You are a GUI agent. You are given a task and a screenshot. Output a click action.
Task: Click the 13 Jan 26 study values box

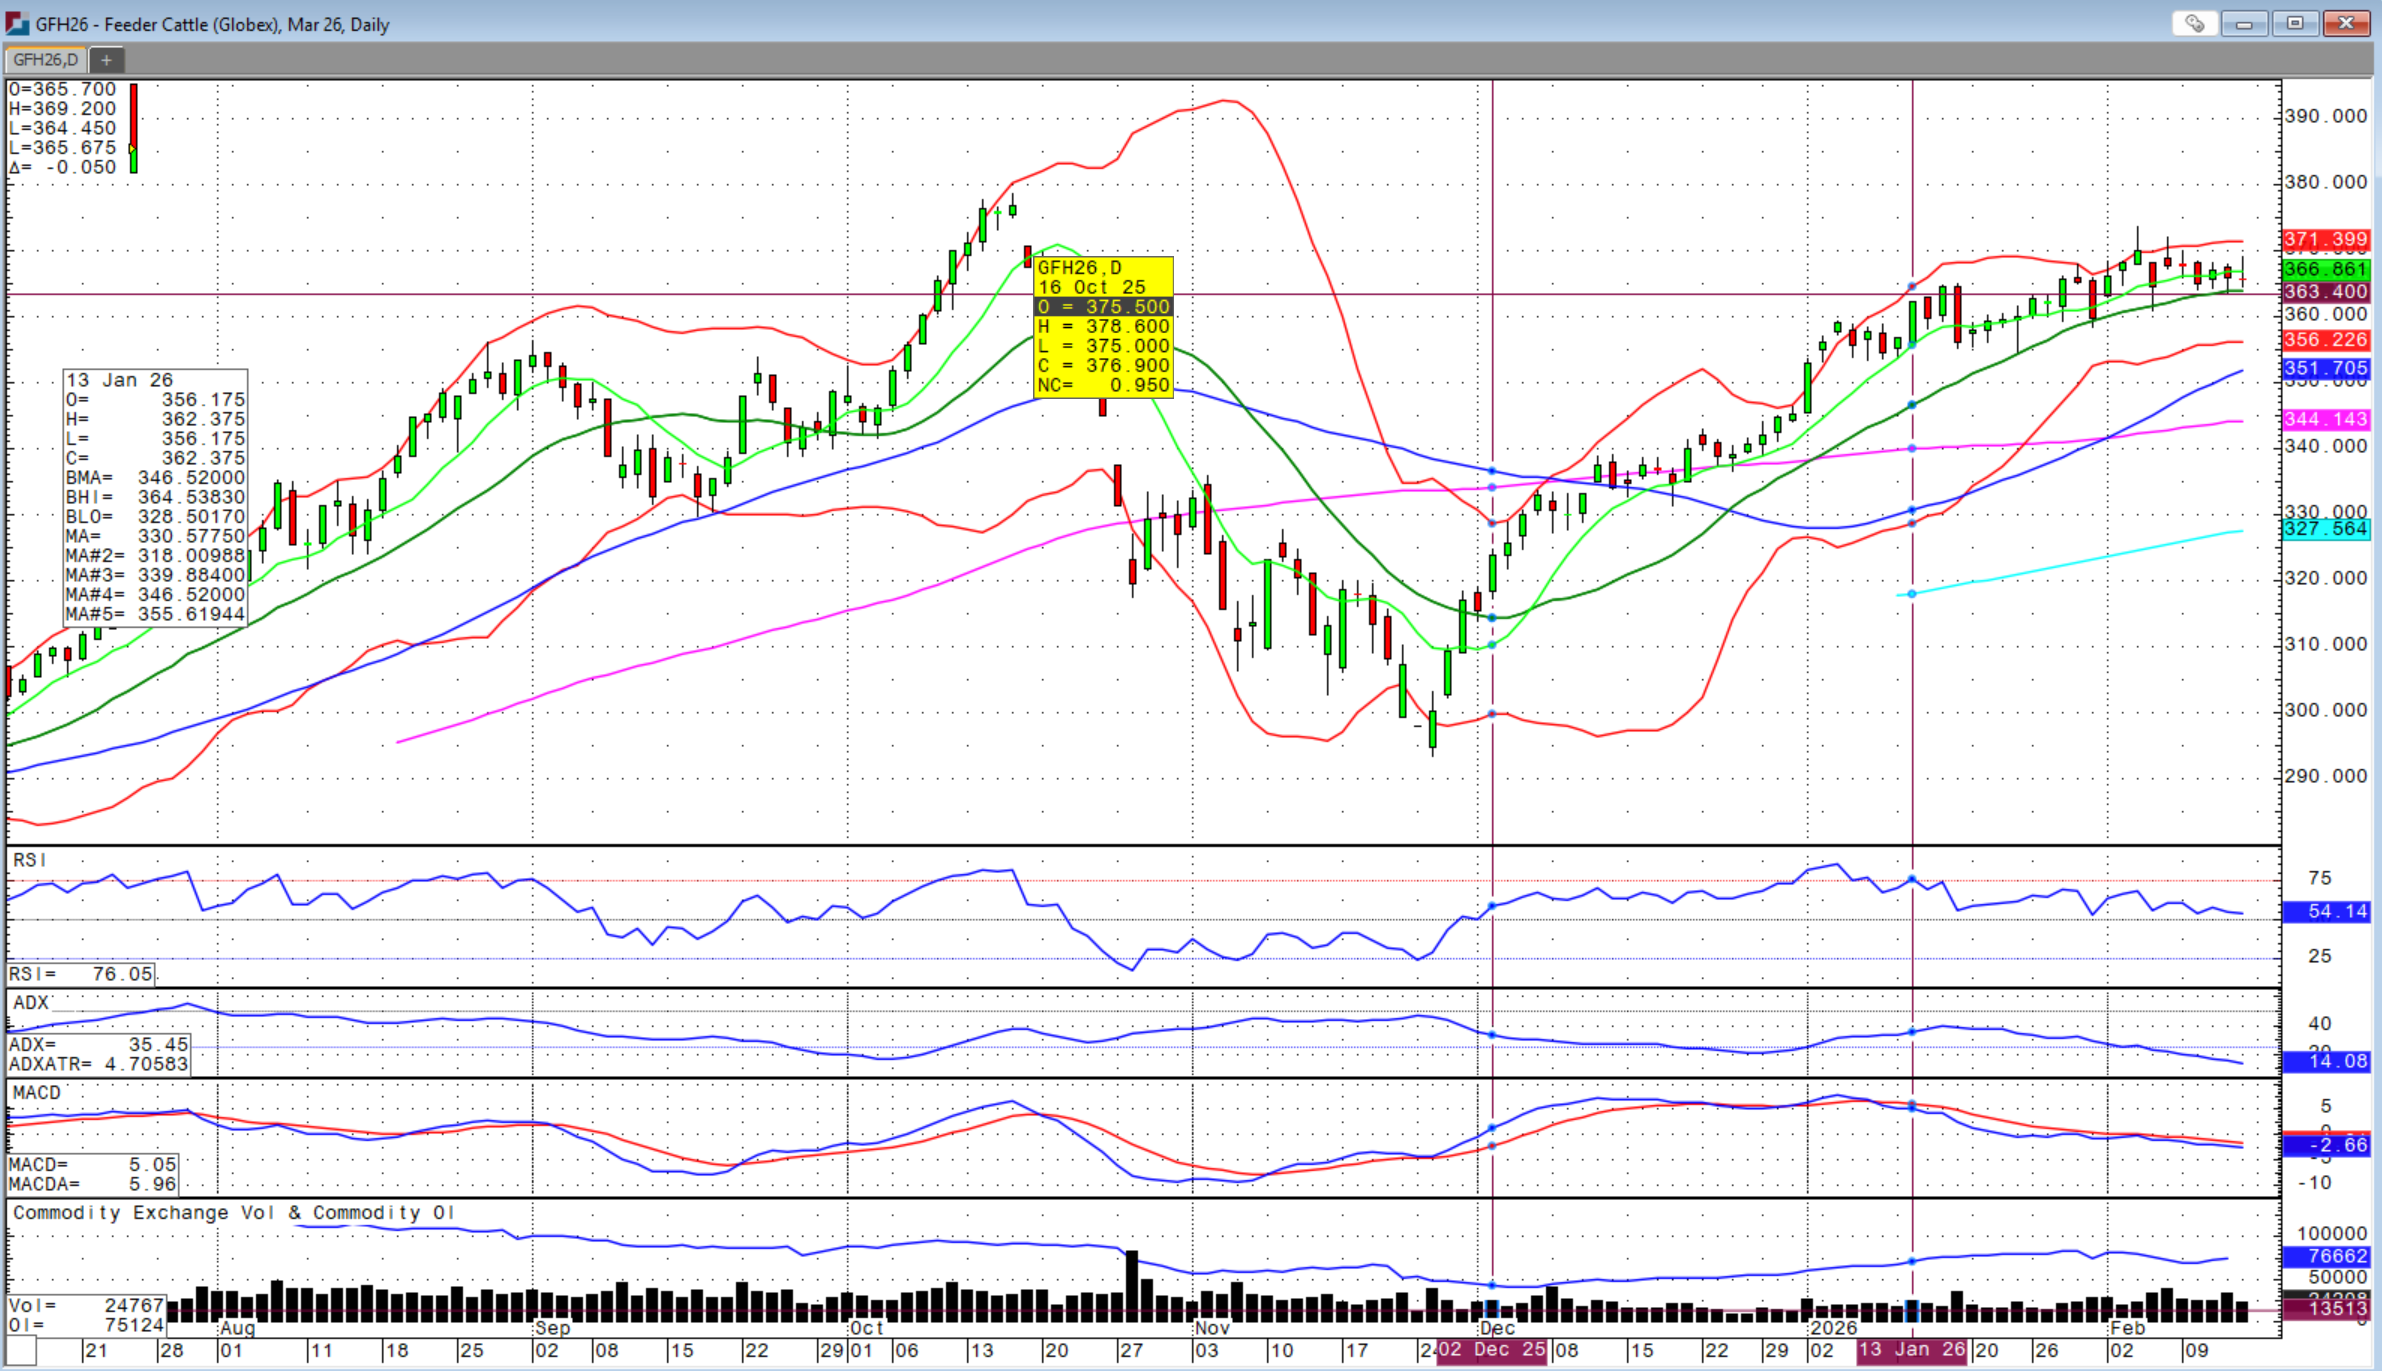coord(155,497)
